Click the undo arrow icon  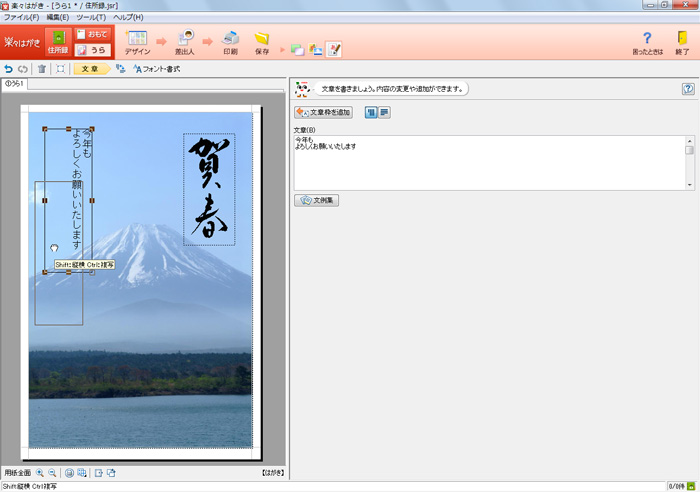point(9,69)
